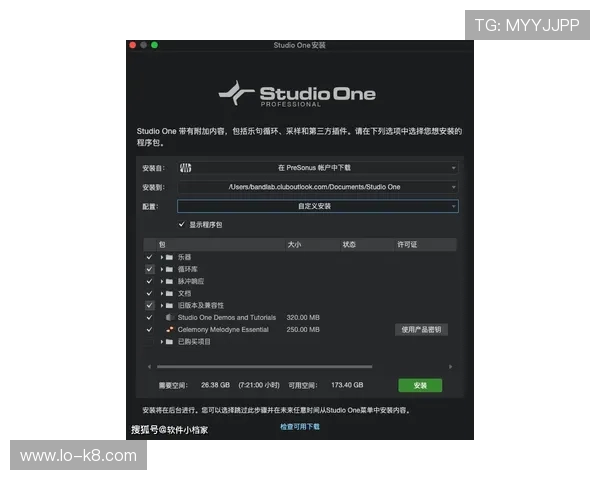Image resolution: width=600 pixels, height=480 pixels.
Task: Click the 26.38 GB required space value
Action: (215, 385)
